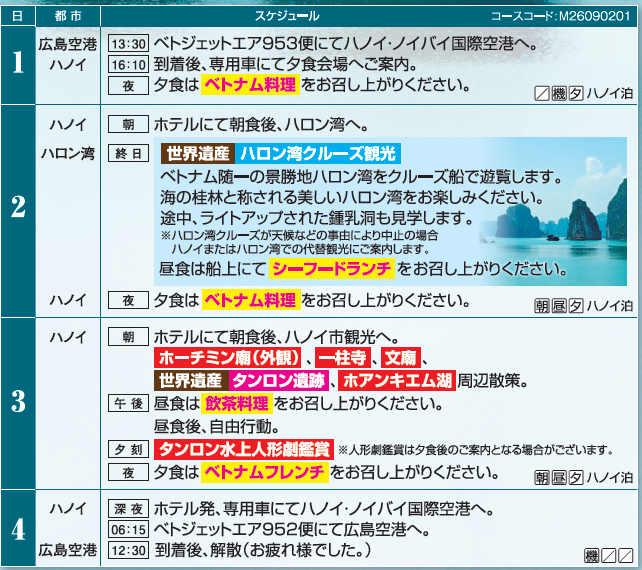Click the 13:30 departure time box

[128, 45]
